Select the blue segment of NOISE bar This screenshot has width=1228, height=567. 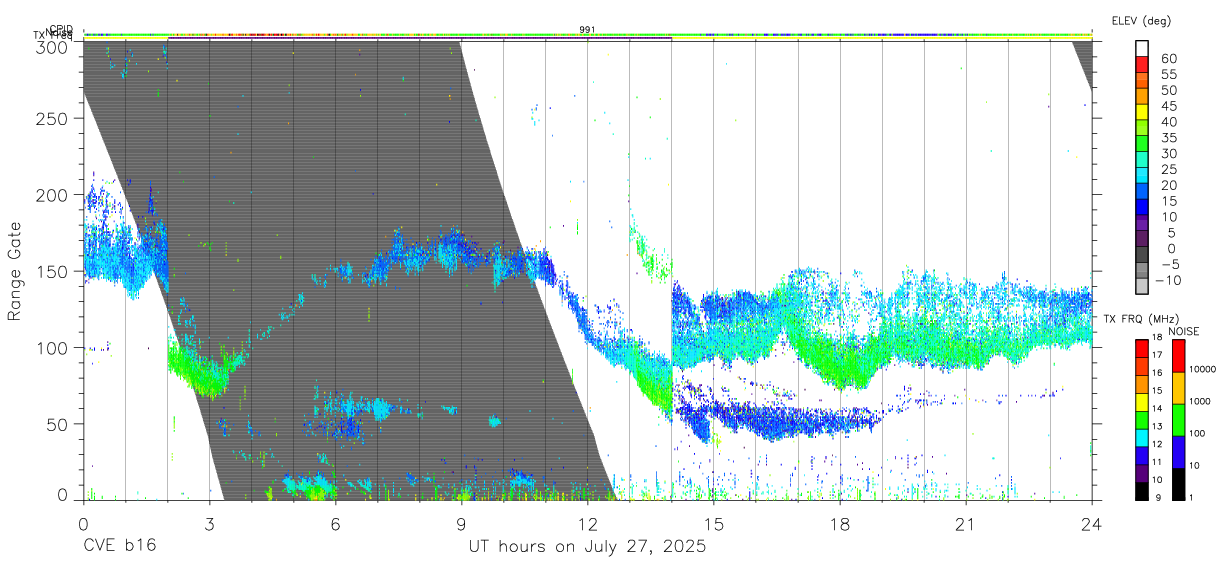coord(1178,452)
